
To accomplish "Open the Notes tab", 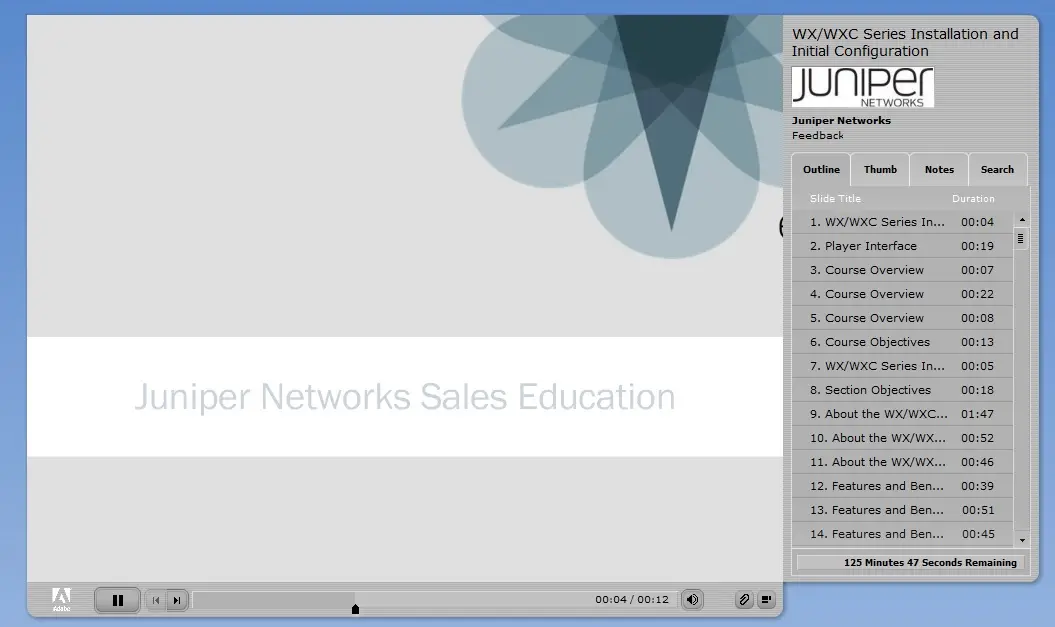I will pyautogui.click(x=939, y=170).
